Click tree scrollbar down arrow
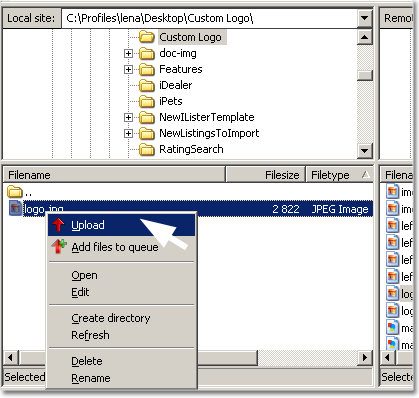The image size is (419, 398). coord(365,151)
